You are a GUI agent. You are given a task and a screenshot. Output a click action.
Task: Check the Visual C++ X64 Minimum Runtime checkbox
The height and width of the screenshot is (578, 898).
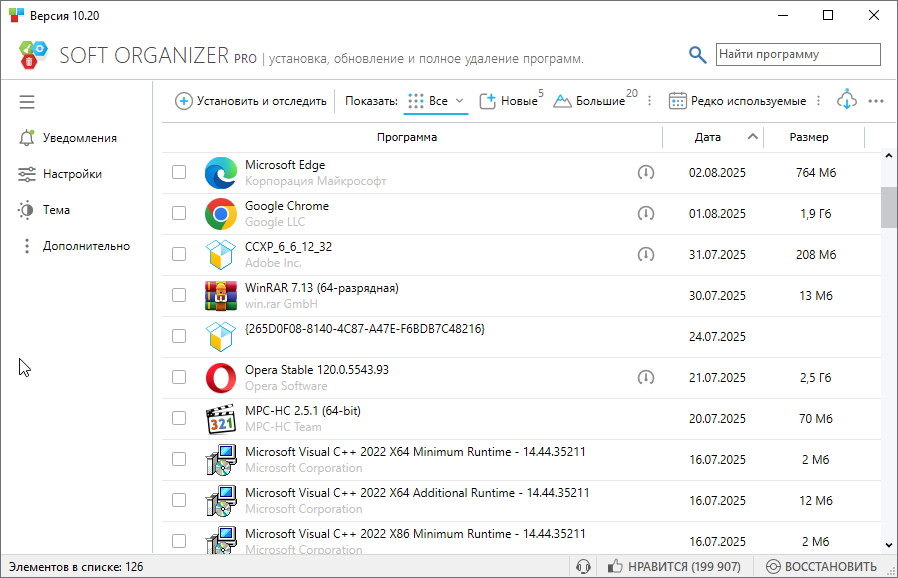pyautogui.click(x=179, y=459)
